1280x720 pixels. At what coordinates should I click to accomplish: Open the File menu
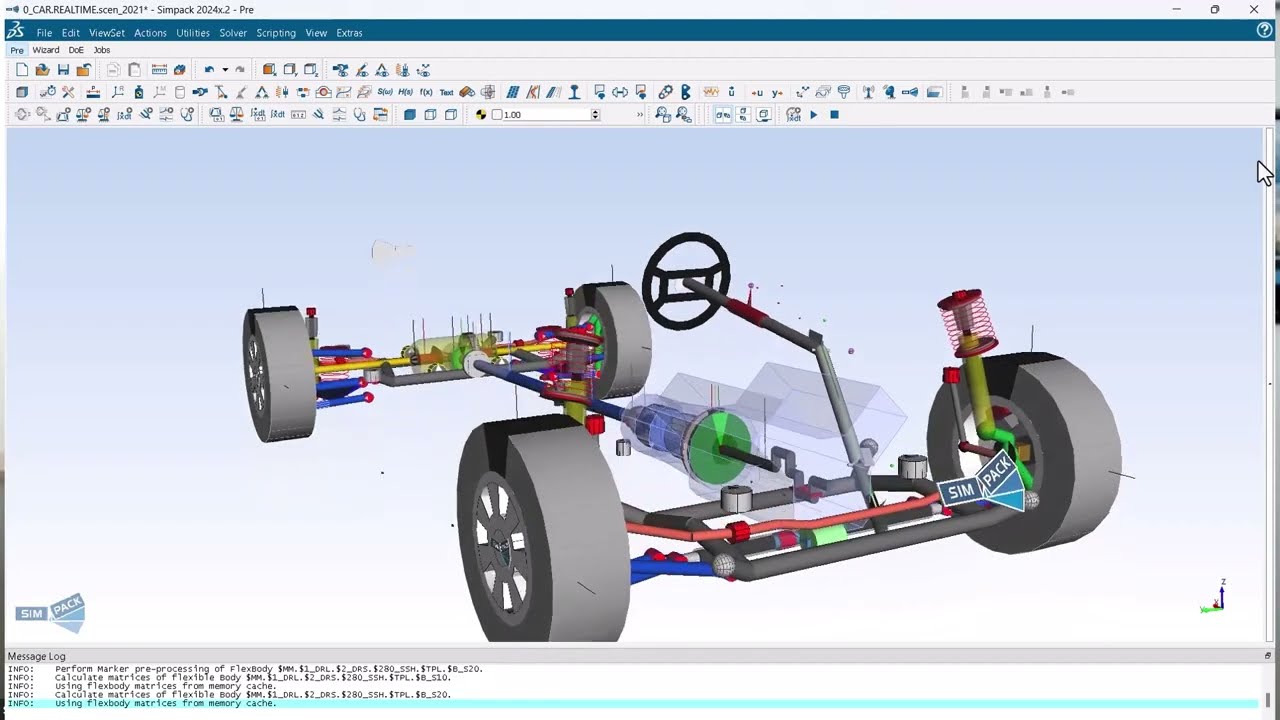click(44, 33)
